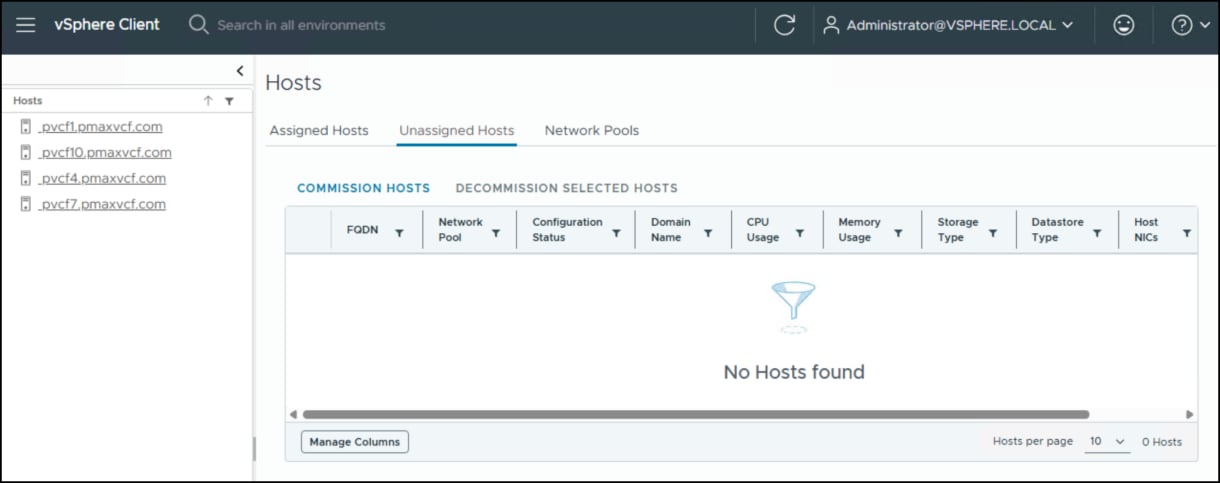Click the user account icon

831,26
